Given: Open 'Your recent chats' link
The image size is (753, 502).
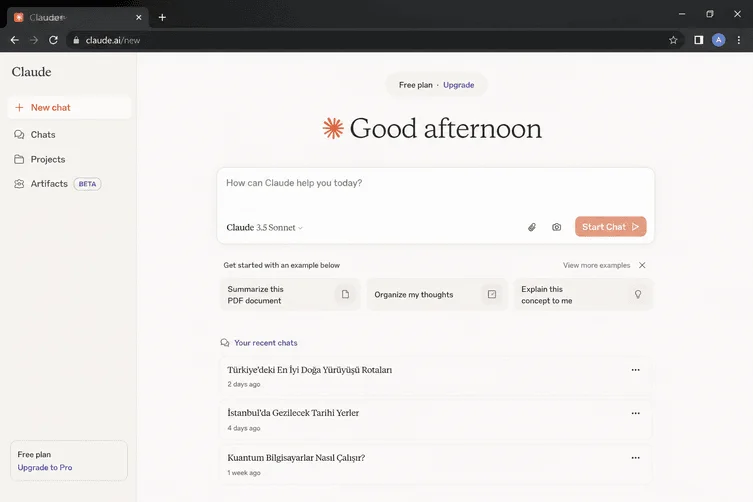Looking at the screenshot, I should 266,343.
